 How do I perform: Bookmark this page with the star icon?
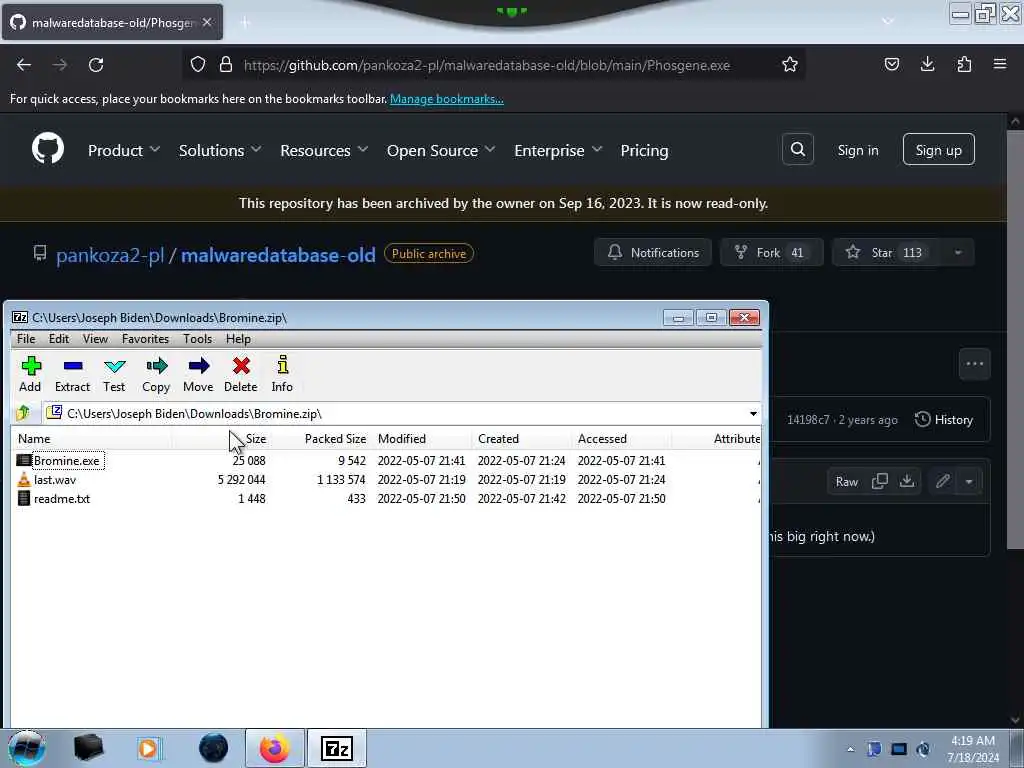coord(790,65)
